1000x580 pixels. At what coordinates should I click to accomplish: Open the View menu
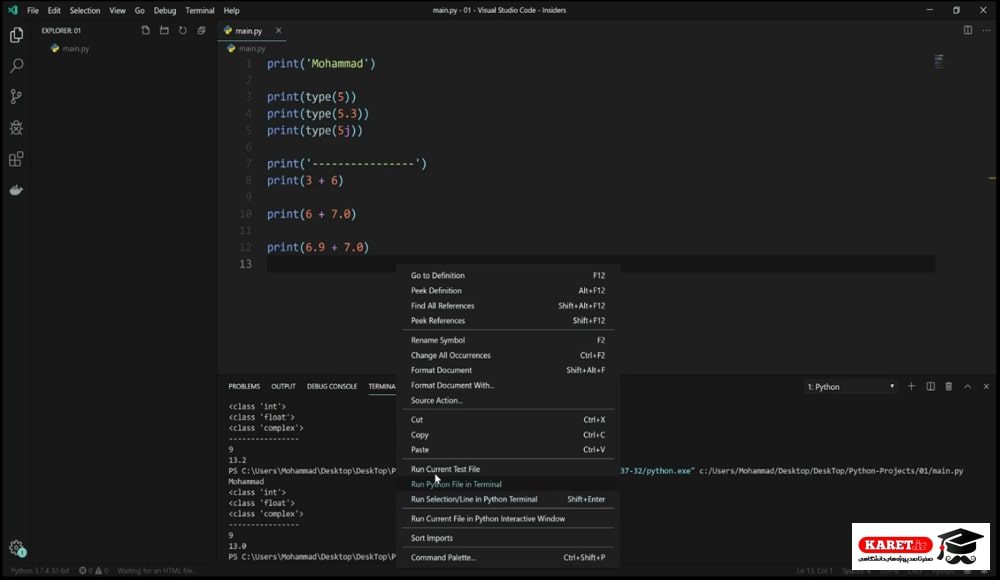117,10
